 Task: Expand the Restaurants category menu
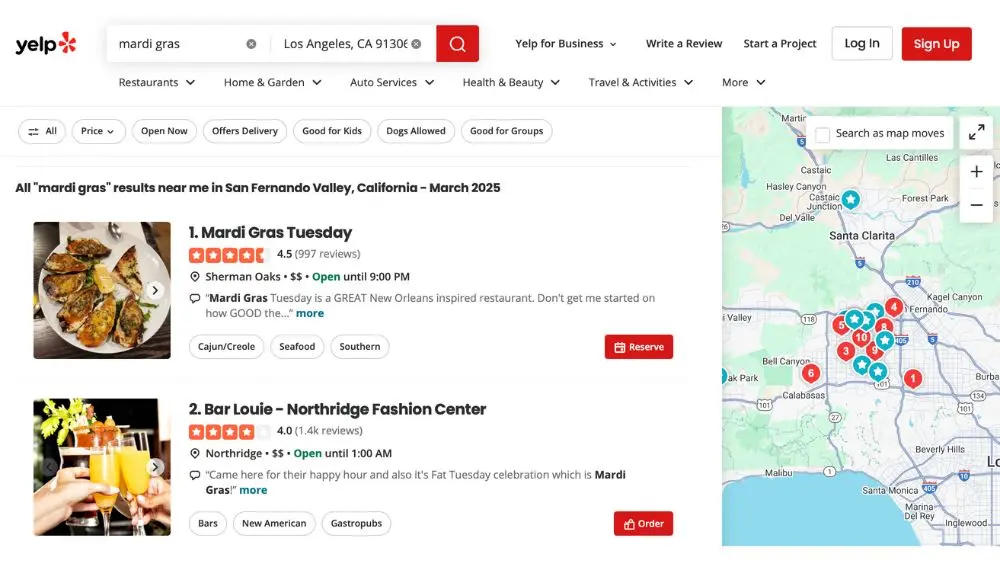tap(157, 82)
